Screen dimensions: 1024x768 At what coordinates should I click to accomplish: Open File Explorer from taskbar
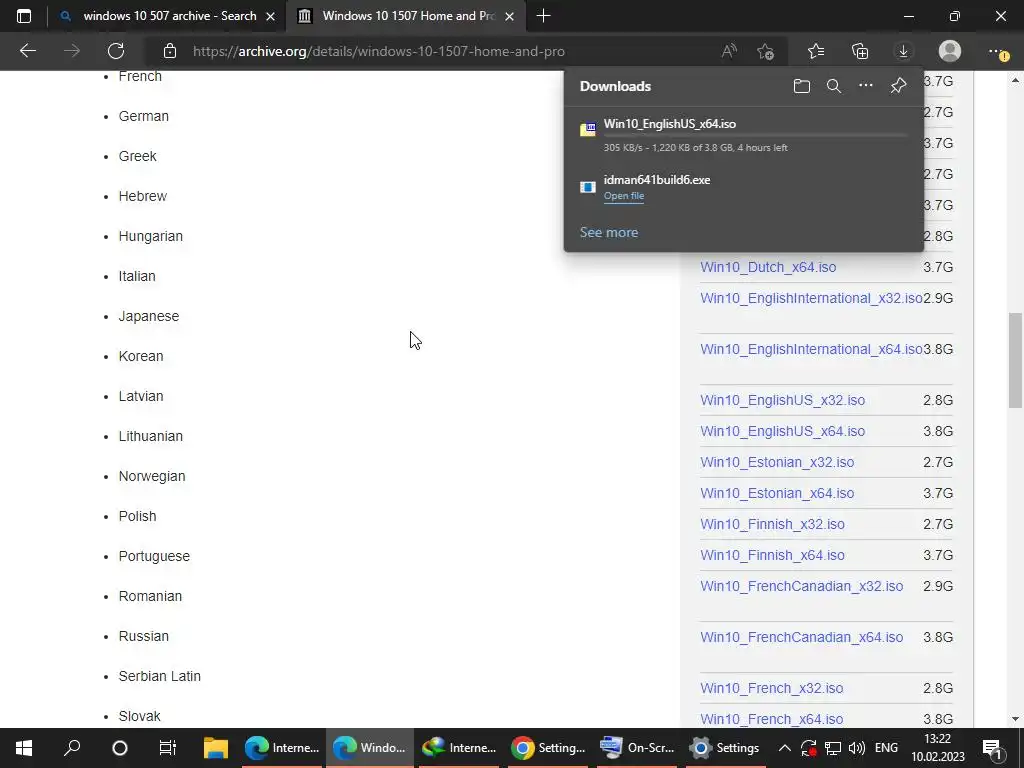tap(216, 748)
